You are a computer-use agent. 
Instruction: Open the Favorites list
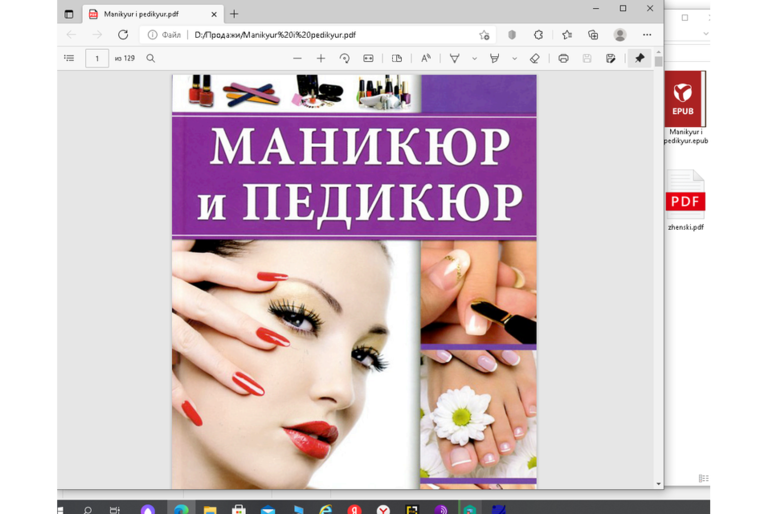coord(567,35)
